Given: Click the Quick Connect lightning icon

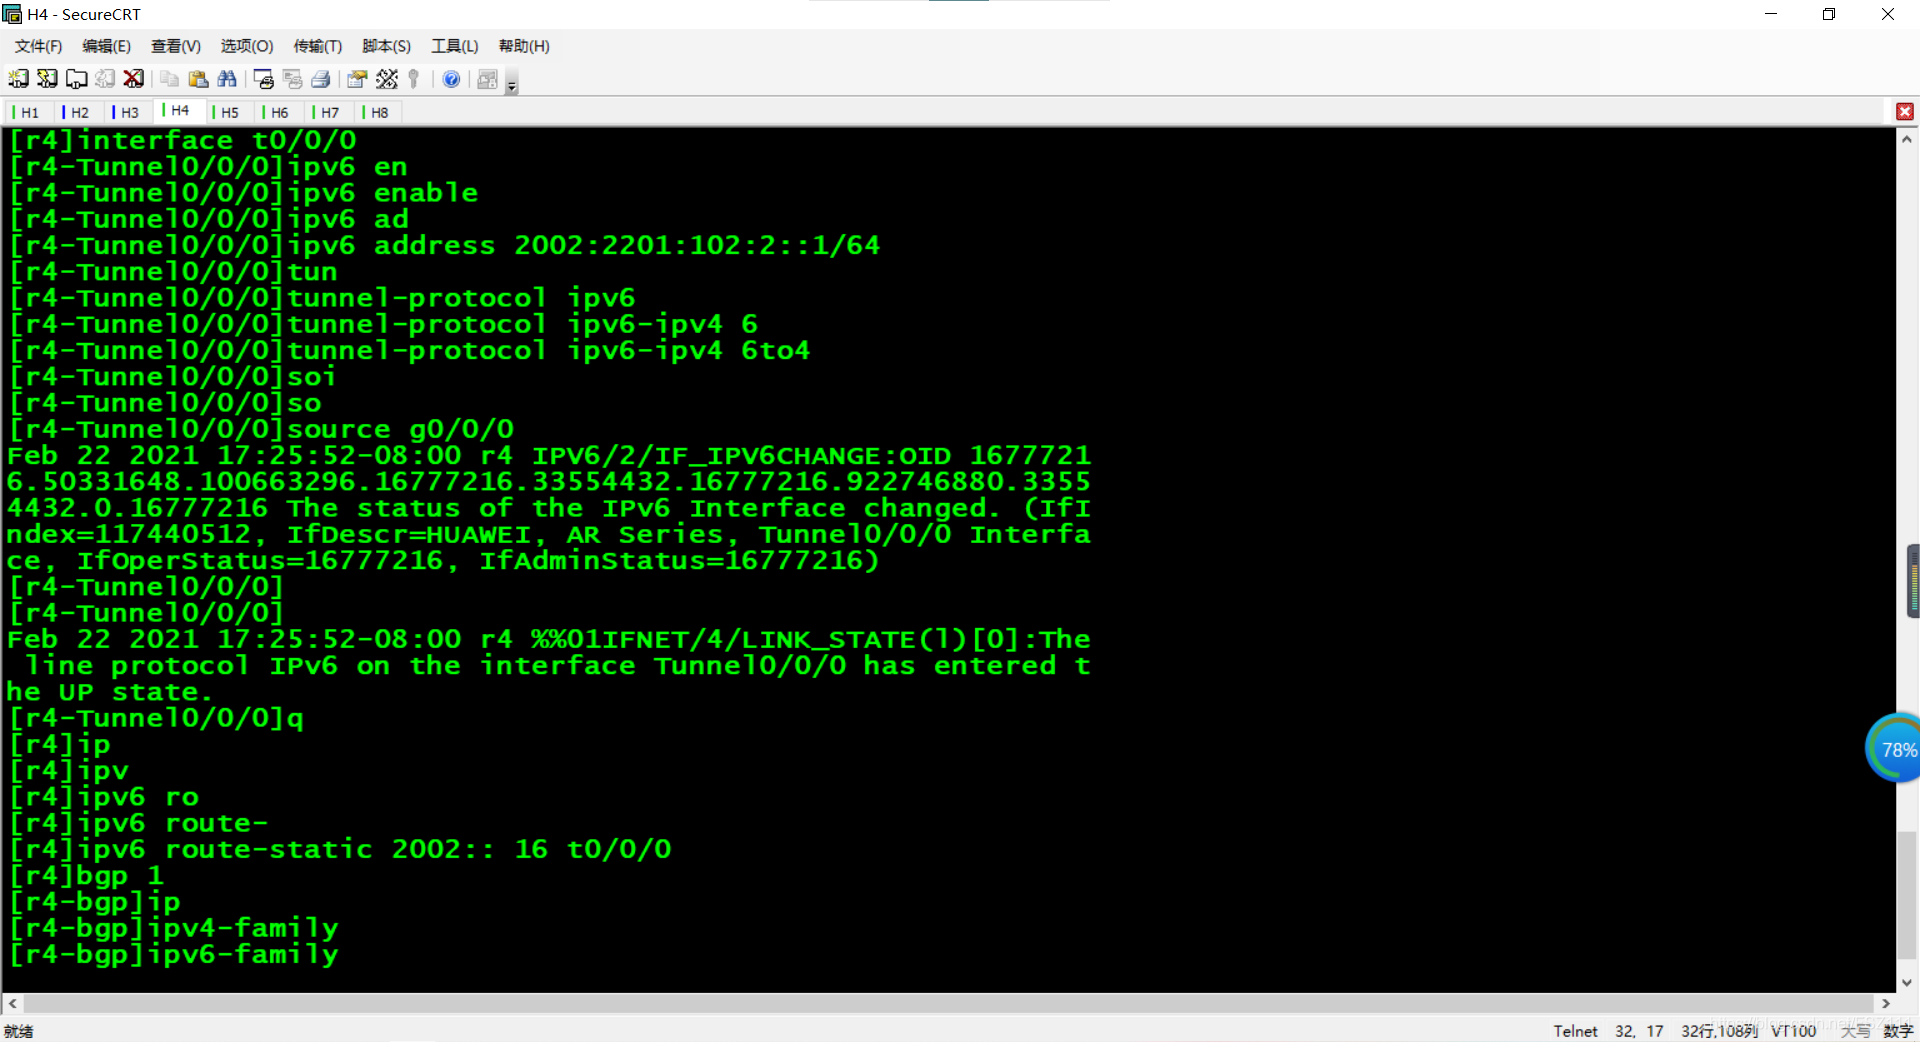Looking at the screenshot, I should pos(47,79).
